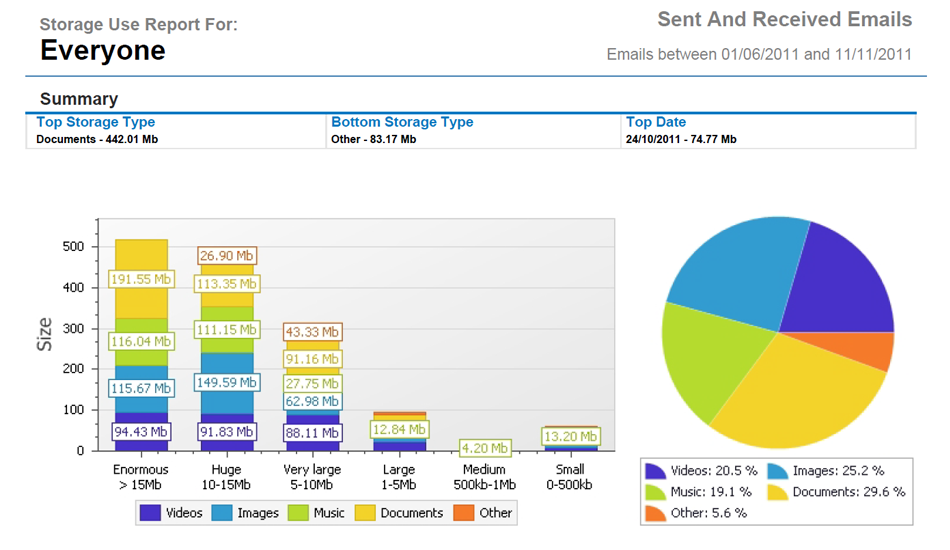Image resolution: width=950 pixels, height=550 pixels.
Task: Click the Music color swatch in bar legend
Action: pos(298,513)
